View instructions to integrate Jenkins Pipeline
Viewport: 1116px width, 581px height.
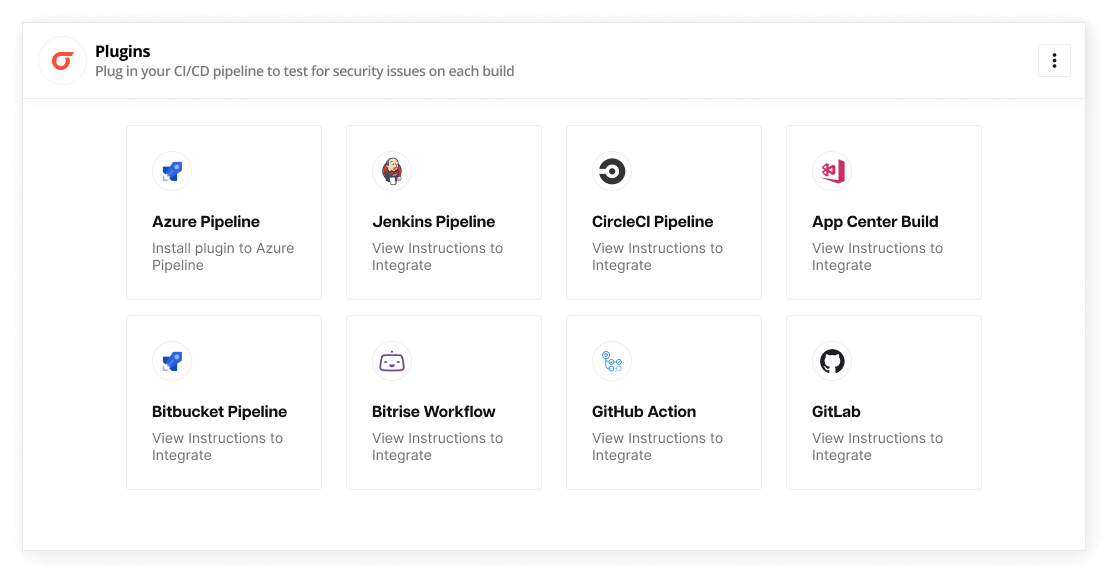click(437, 256)
